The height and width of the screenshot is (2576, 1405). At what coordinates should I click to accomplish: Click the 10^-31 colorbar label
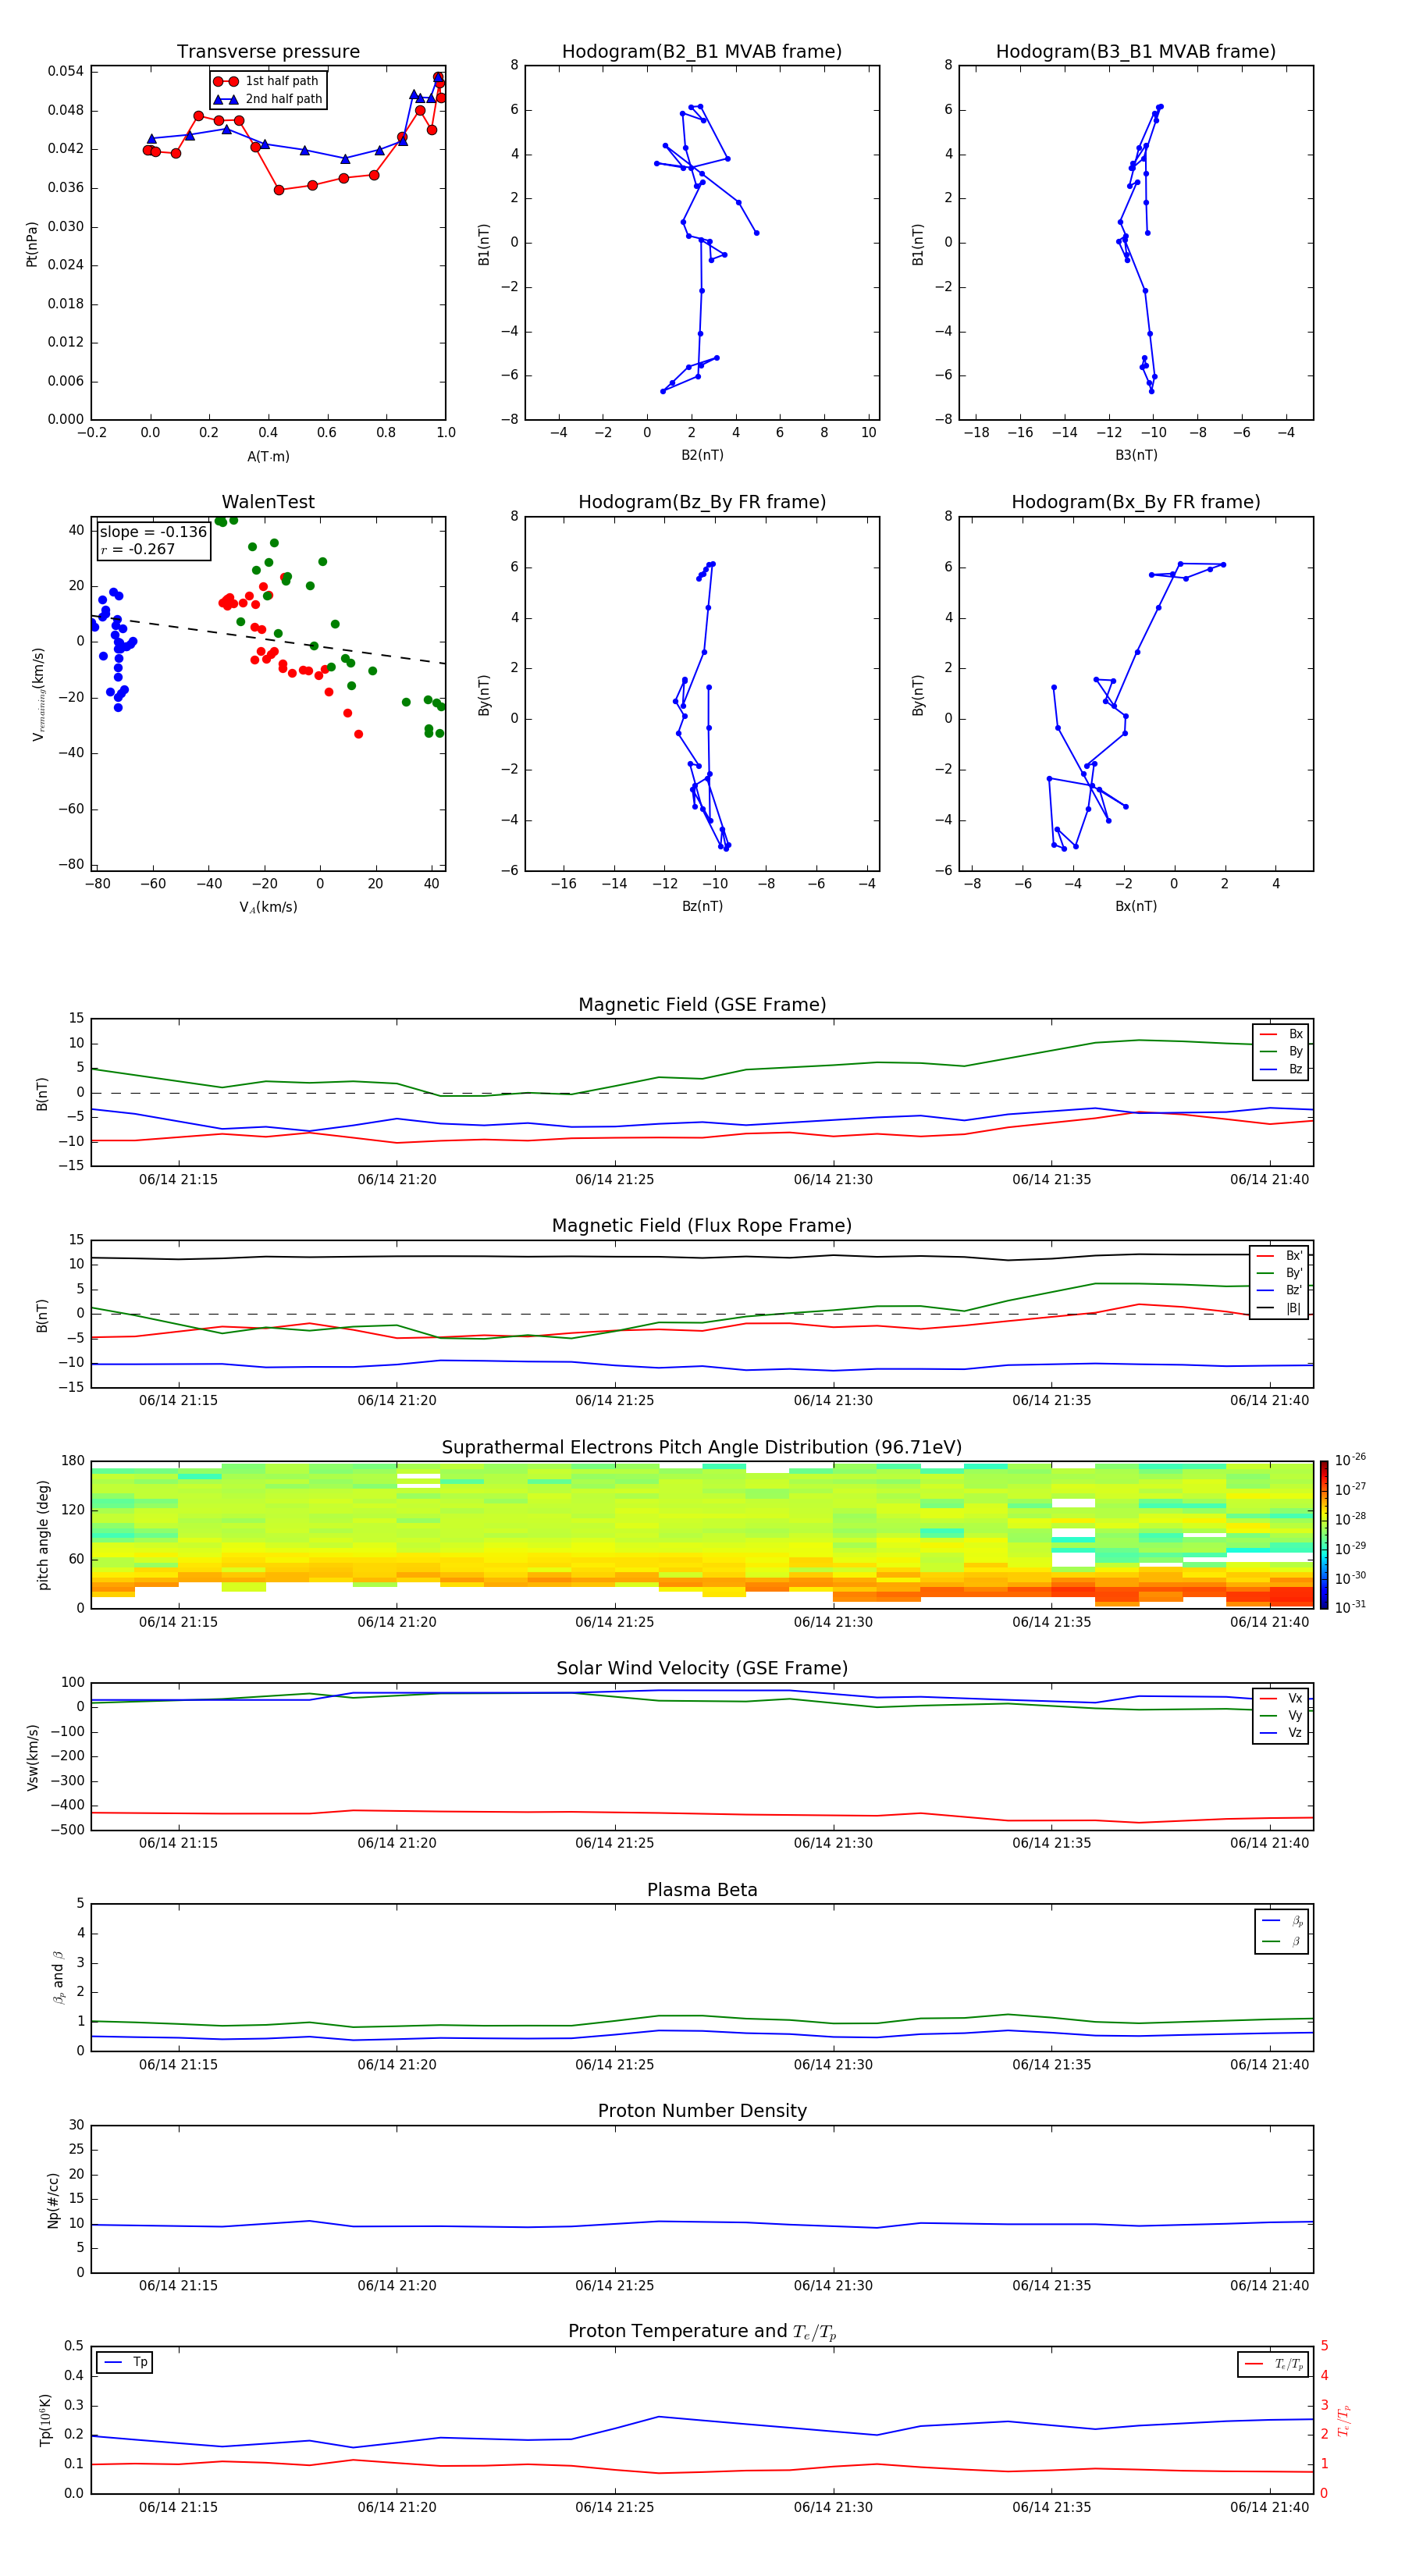pos(1350,1607)
